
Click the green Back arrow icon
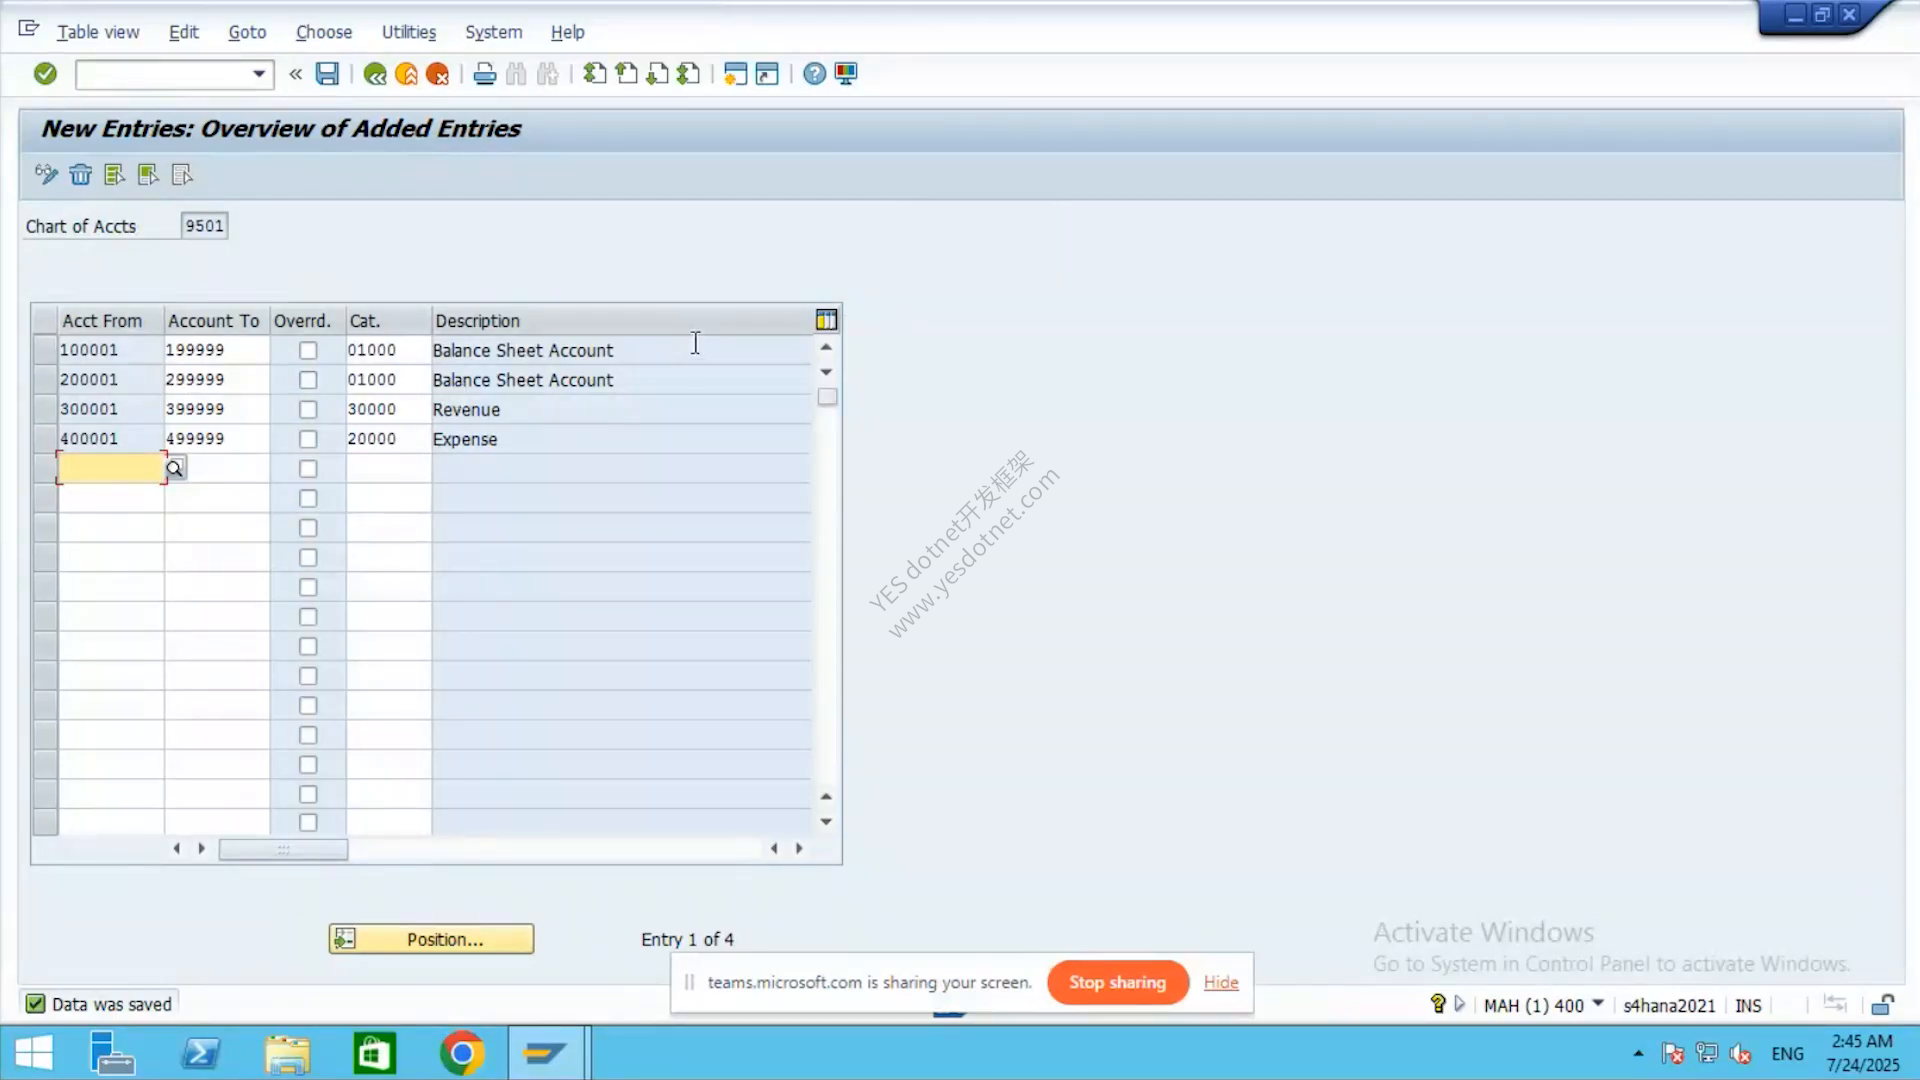click(375, 74)
